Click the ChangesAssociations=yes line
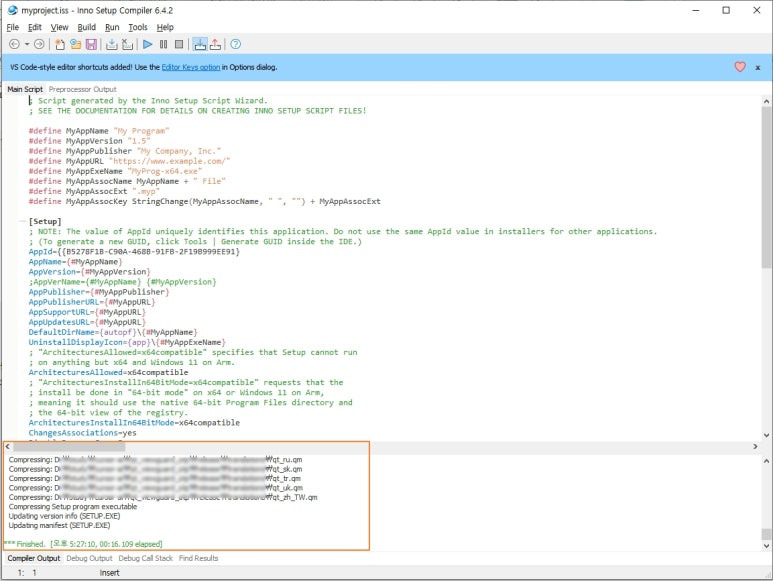Screen dimensions: 773x581 [x=82, y=433]
